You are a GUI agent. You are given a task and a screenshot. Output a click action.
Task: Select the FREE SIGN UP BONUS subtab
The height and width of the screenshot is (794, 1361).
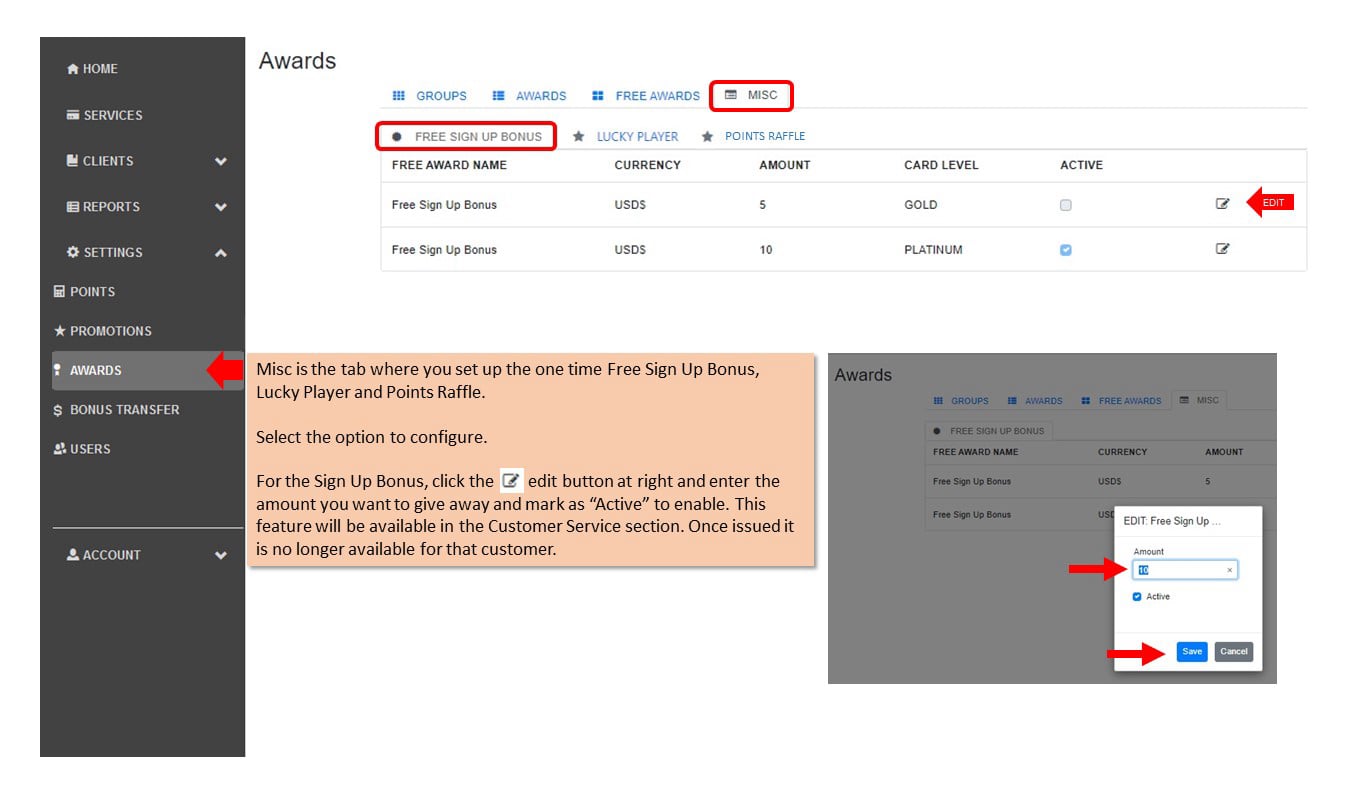466,137
